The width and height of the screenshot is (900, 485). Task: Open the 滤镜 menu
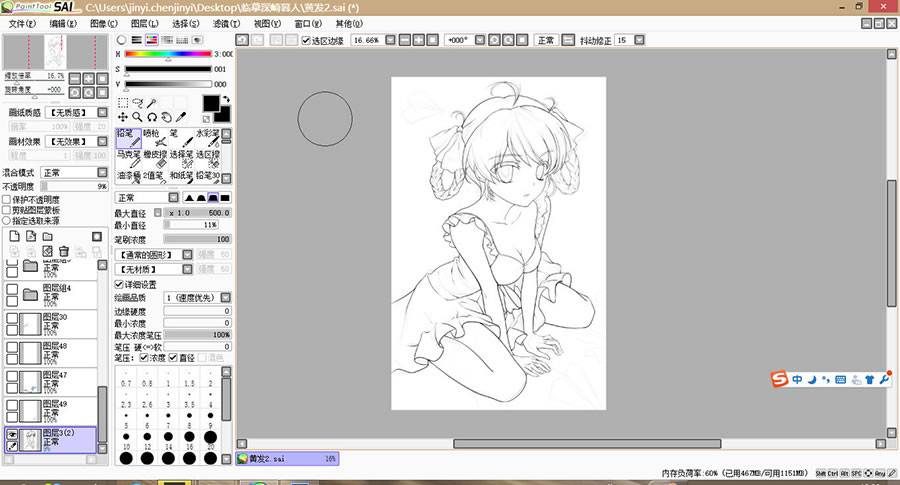[x=226, y=24]
